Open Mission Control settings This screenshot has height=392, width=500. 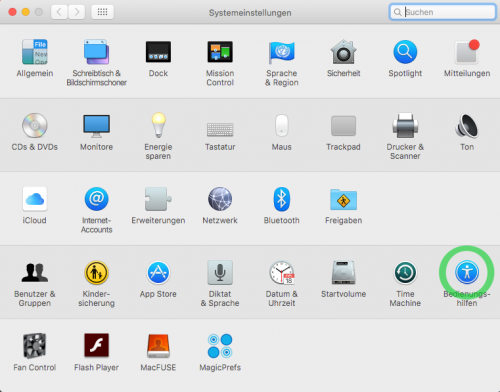point(220,52)
